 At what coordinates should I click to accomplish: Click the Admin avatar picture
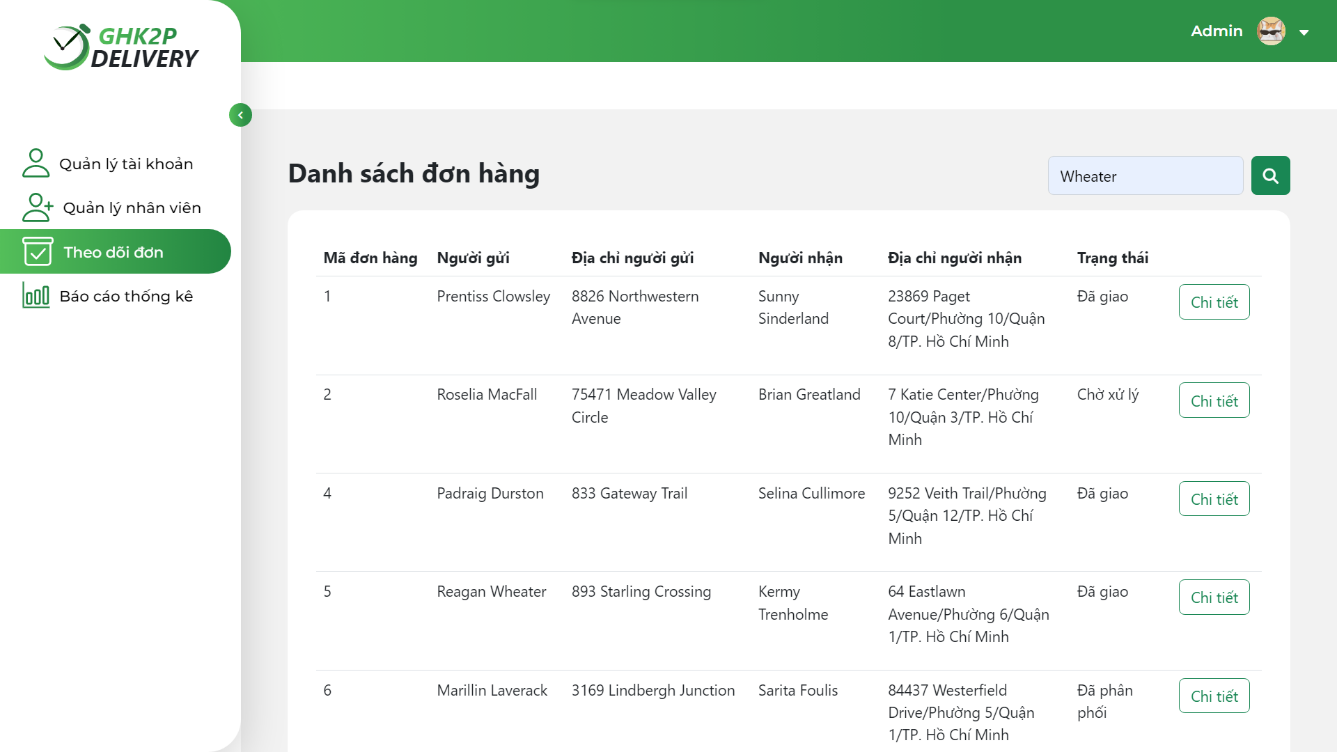click(1271, 31)
